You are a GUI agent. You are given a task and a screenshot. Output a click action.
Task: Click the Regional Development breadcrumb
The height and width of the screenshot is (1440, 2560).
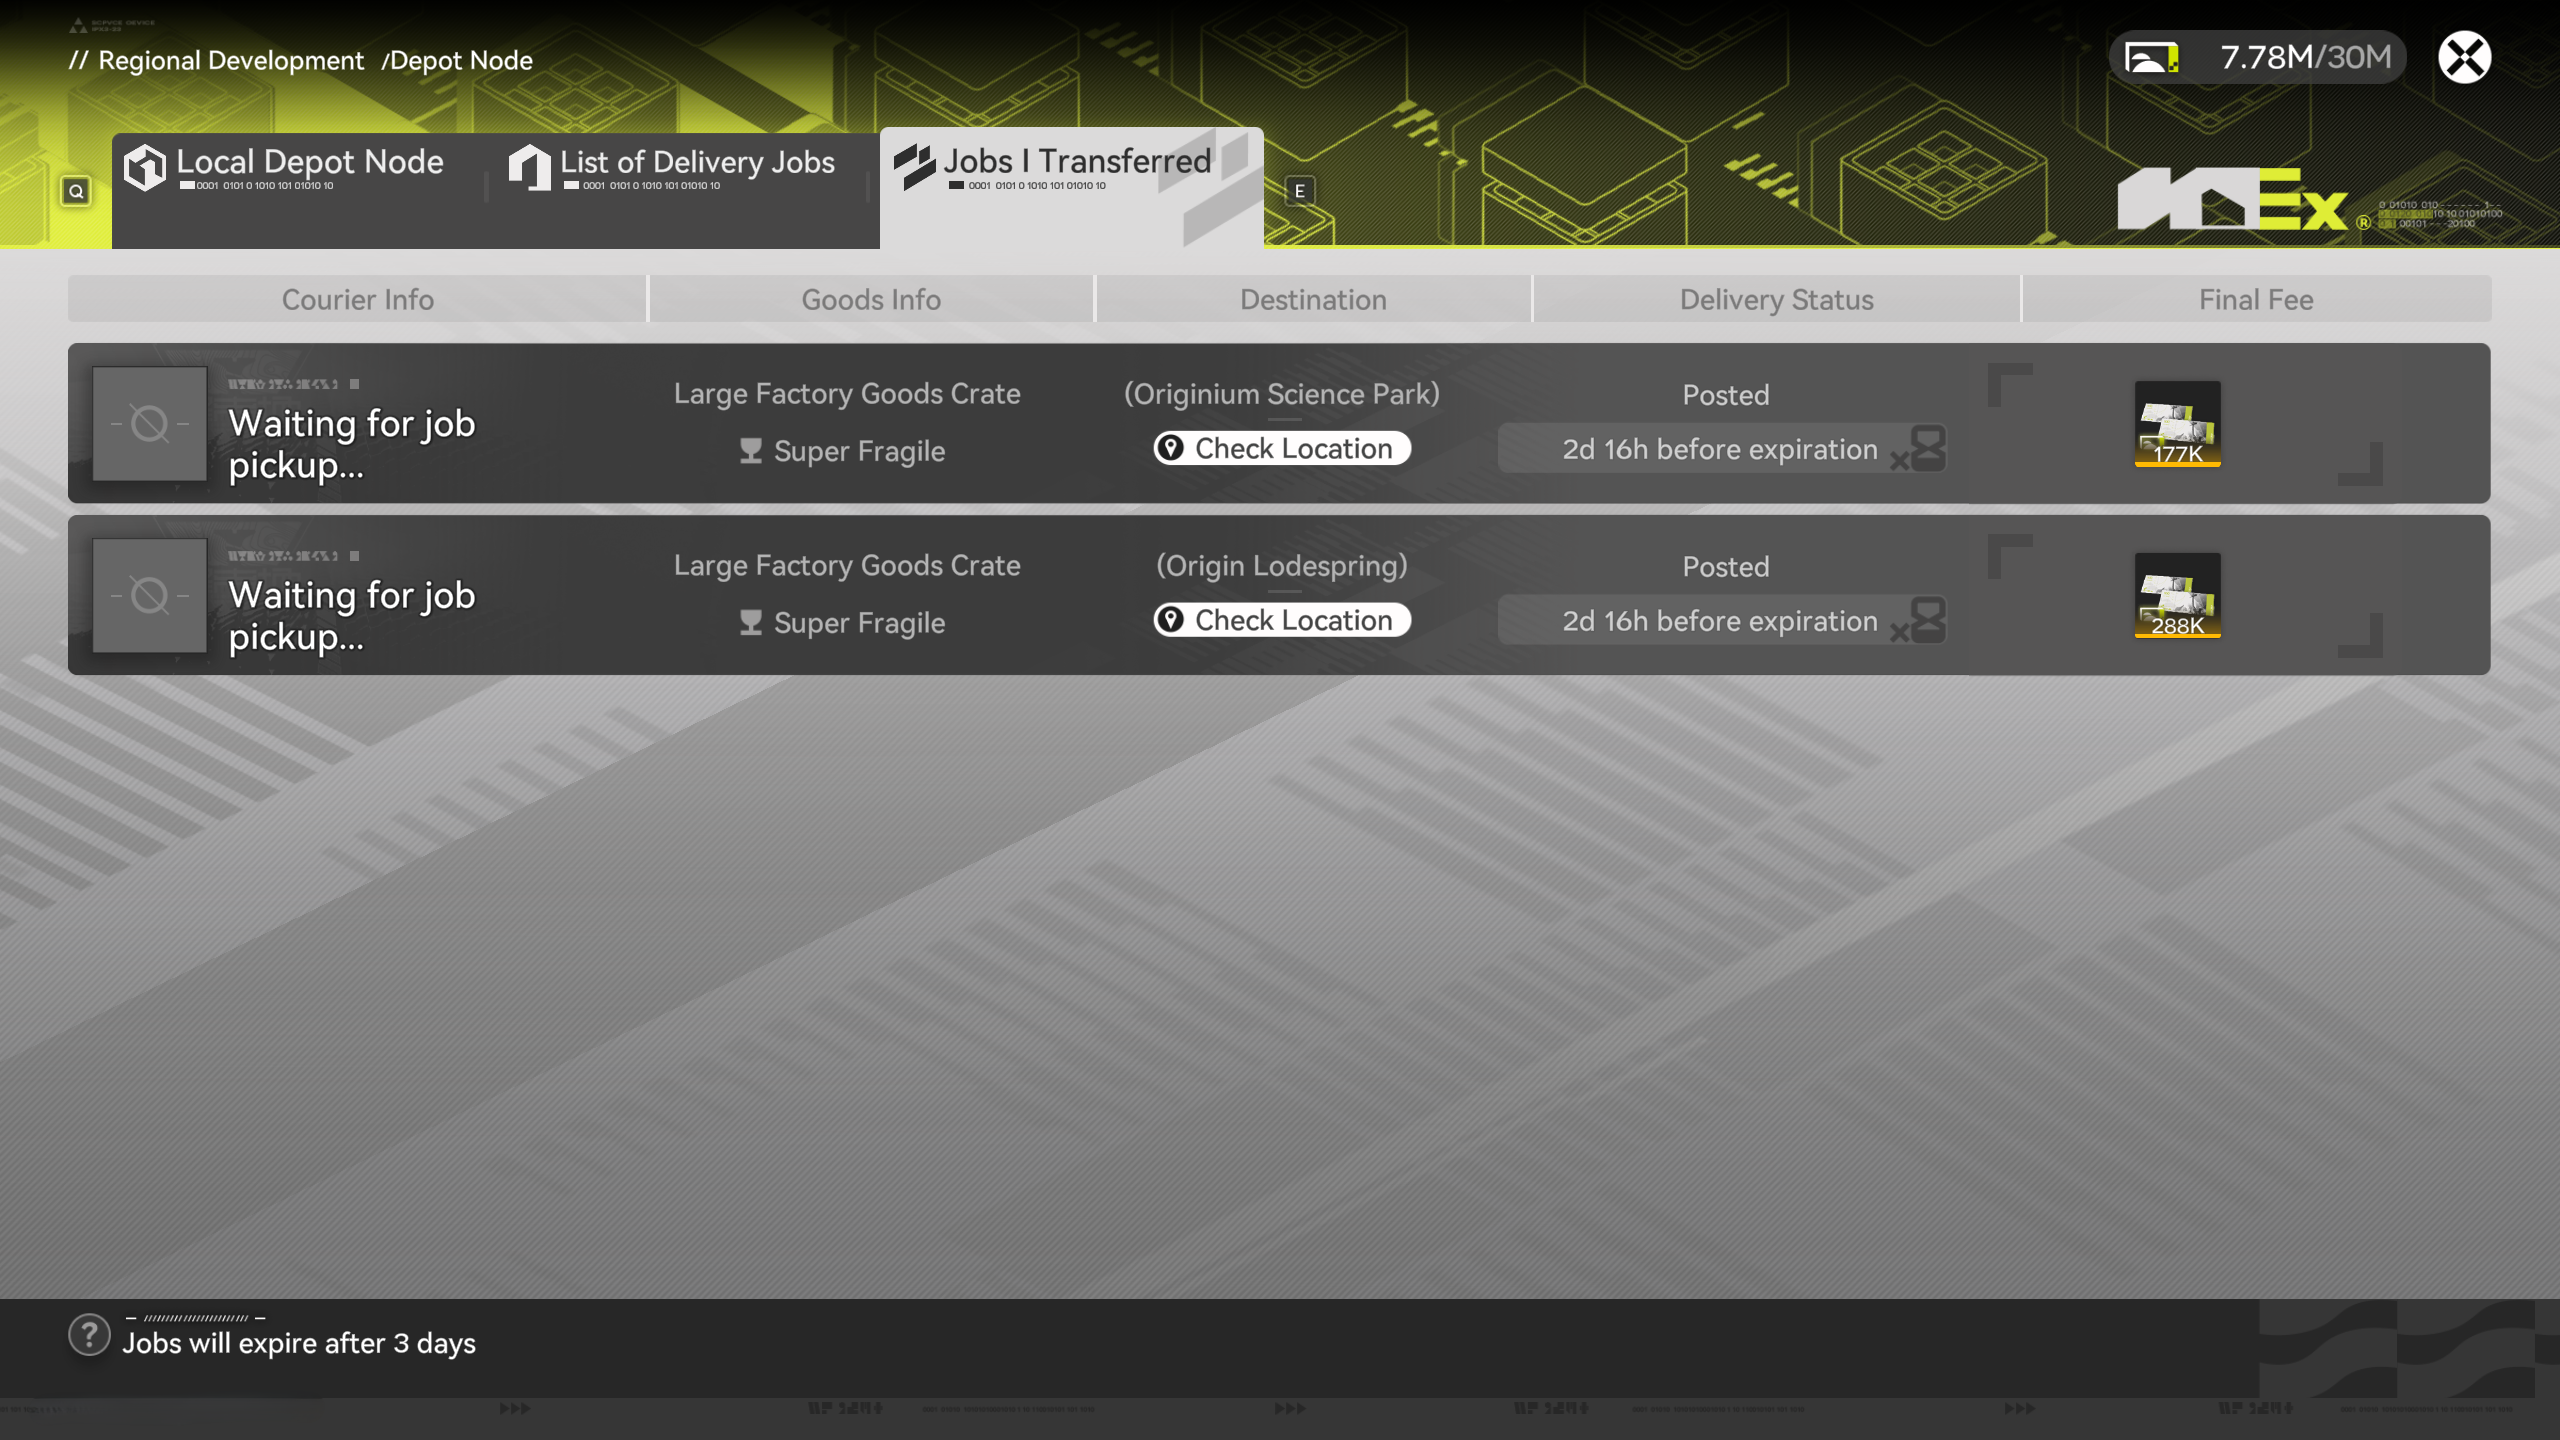click(230, 60)
